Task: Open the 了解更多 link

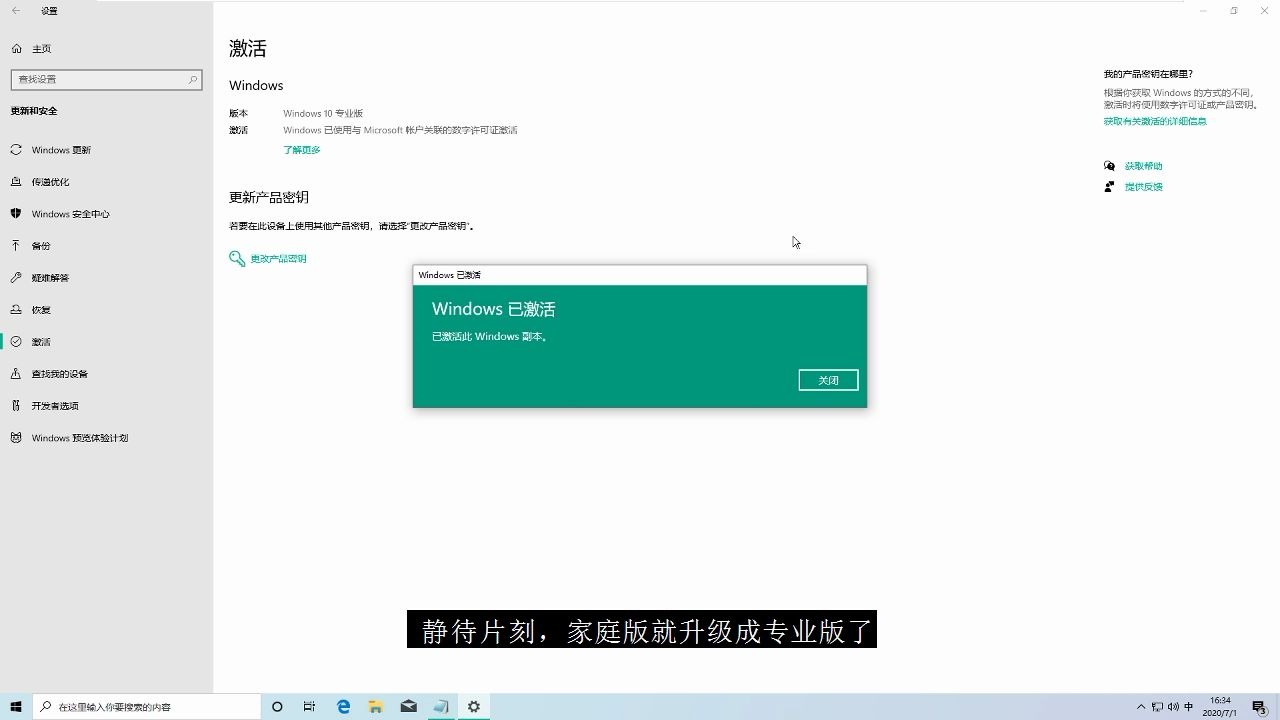Action: coord(302,150)
